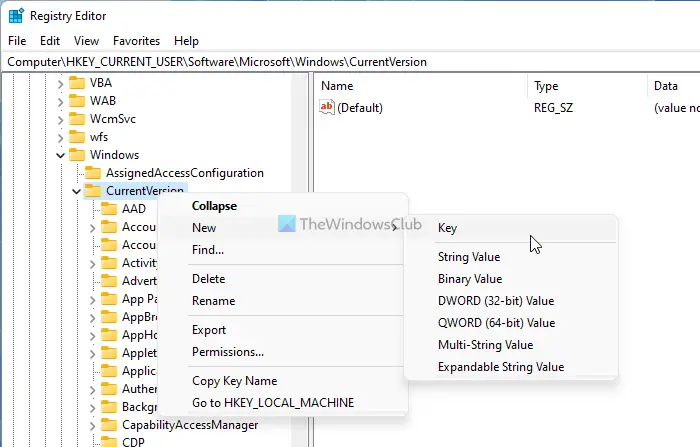
Task: Choose Binary Value in submenu
Action: pos(511,279)
